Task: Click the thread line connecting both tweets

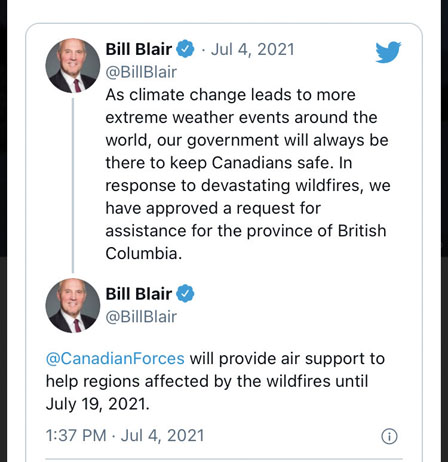Action: click(73, 185)
